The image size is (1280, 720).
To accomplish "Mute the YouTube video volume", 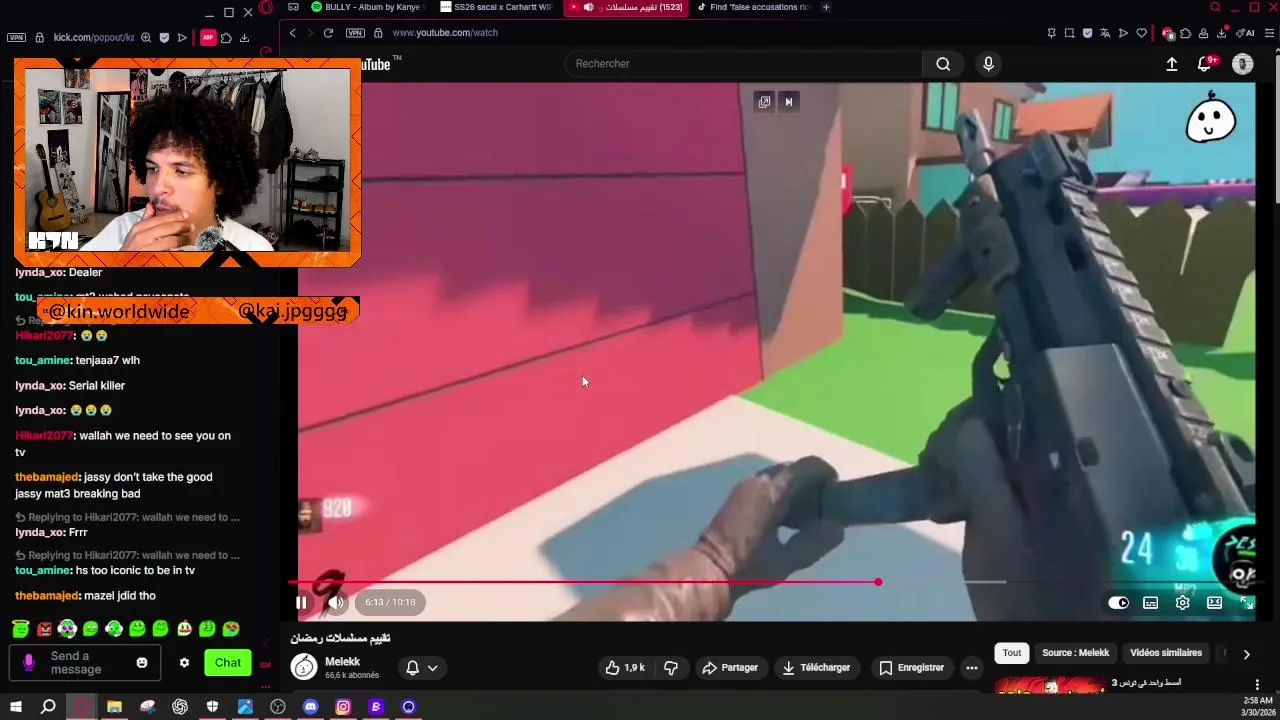I will pyautogui.click(x=336, y=602).
